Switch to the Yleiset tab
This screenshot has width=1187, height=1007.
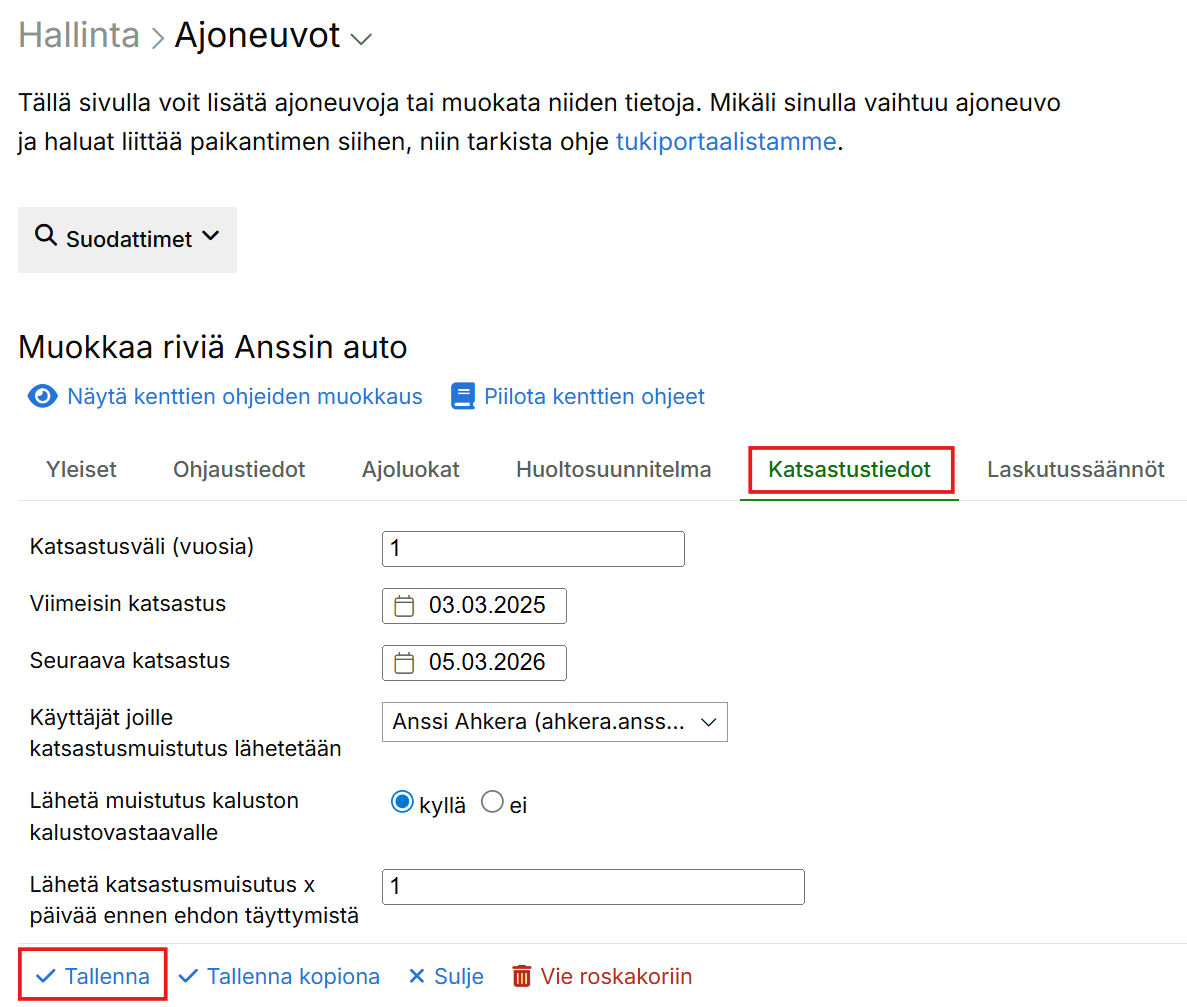[x=81, y=470]
